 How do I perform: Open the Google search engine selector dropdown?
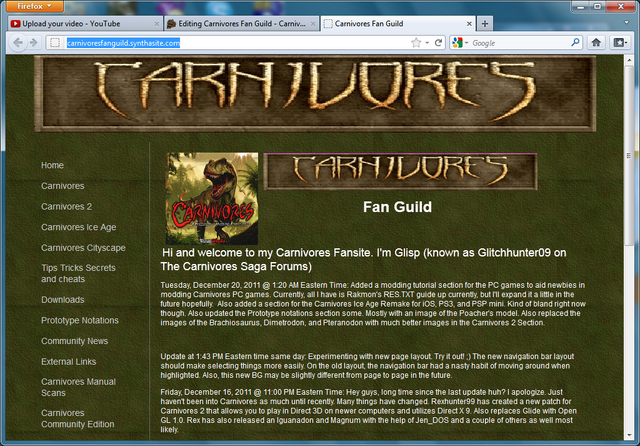point(460,43)
